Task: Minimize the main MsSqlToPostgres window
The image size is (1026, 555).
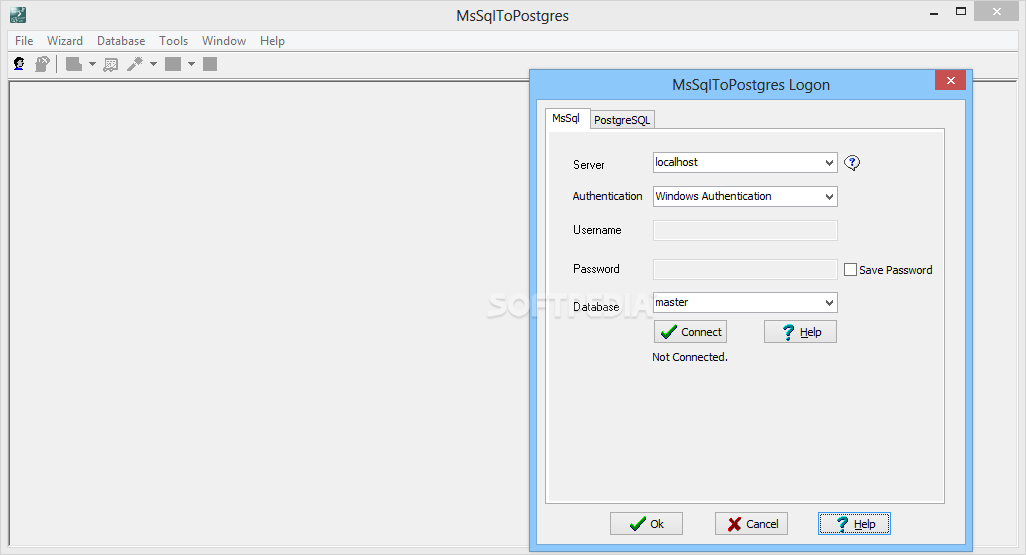Action: click(x=934, y=12)
